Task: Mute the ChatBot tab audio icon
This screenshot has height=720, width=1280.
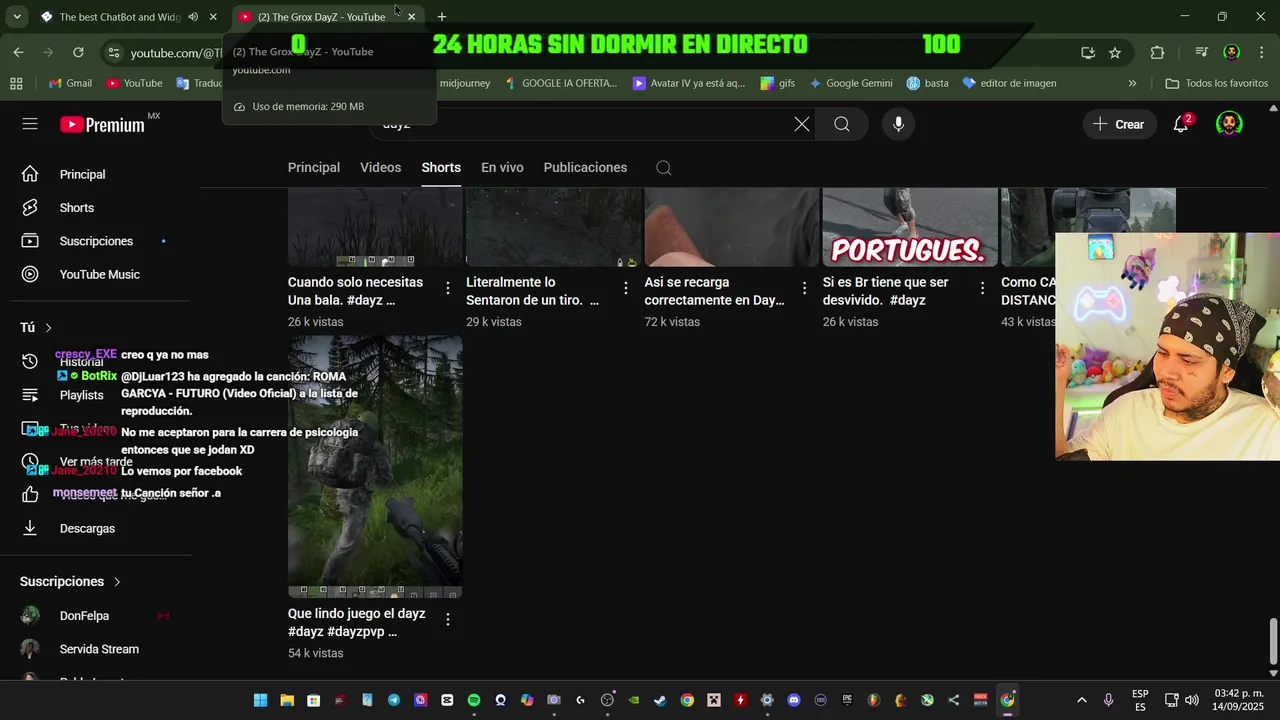Action: 193,17
